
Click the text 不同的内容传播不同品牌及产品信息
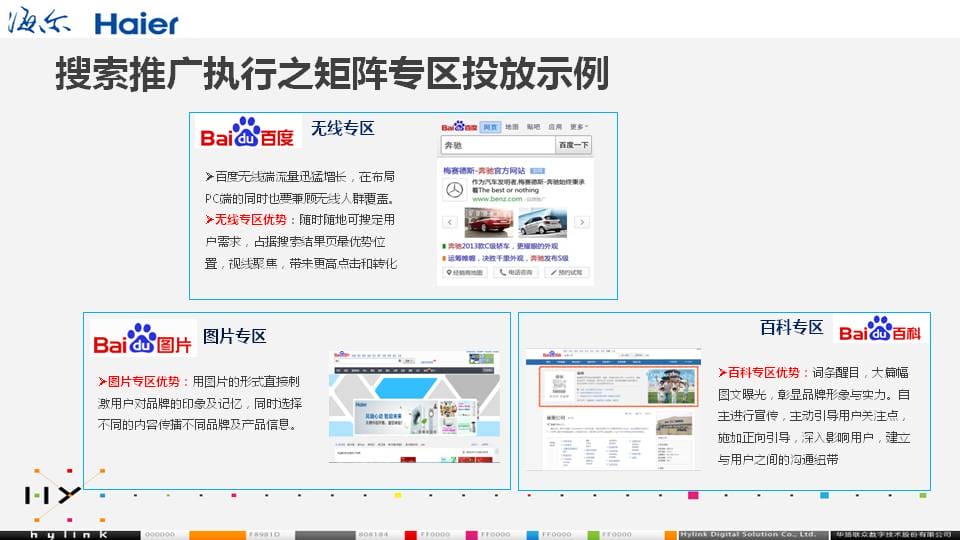(197, 424)
